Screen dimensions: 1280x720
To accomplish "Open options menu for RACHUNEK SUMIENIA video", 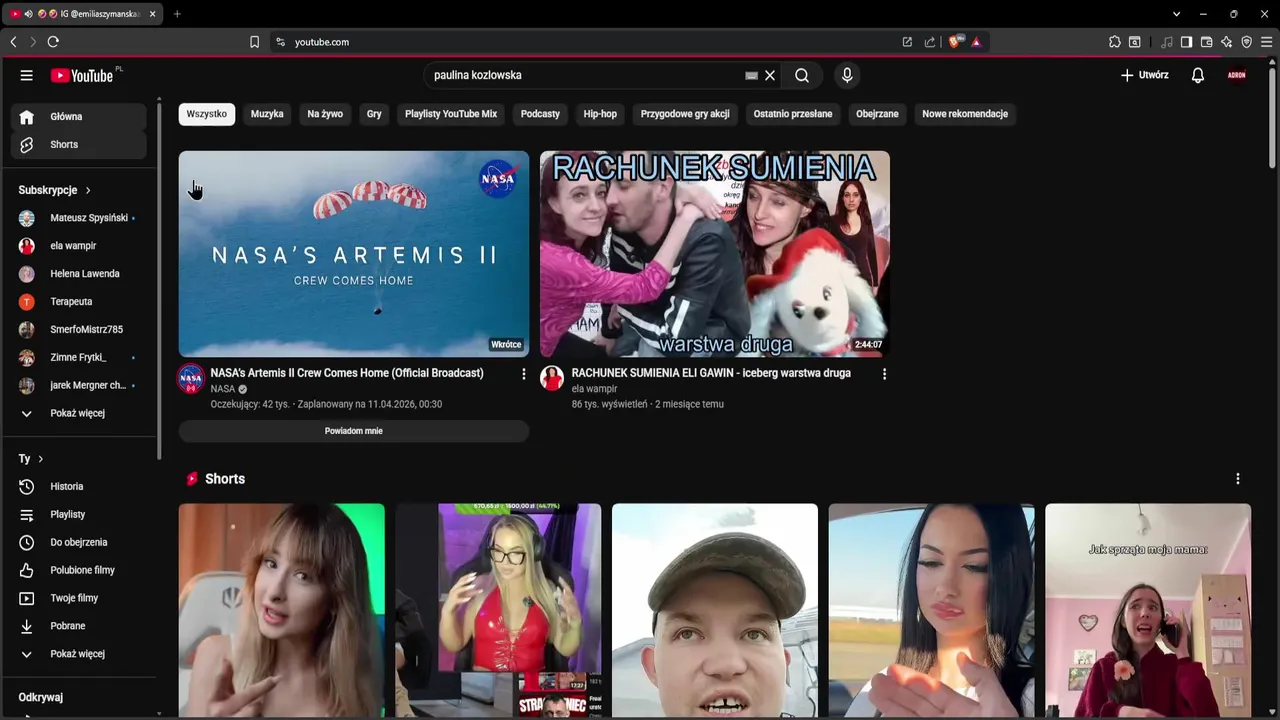I will pyautogui.click(x=884, y=374).
